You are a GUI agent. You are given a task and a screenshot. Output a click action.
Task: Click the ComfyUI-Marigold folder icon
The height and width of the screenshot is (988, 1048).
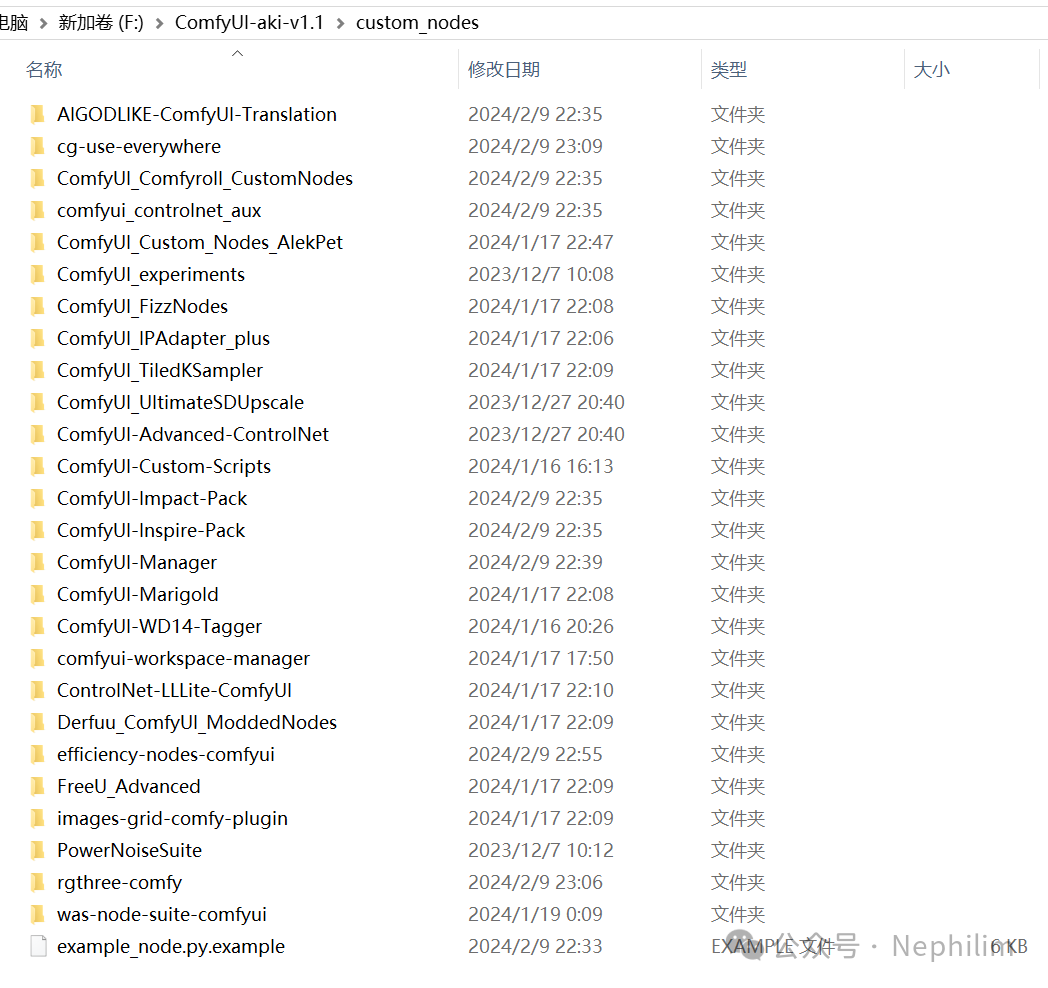(38, 595)
